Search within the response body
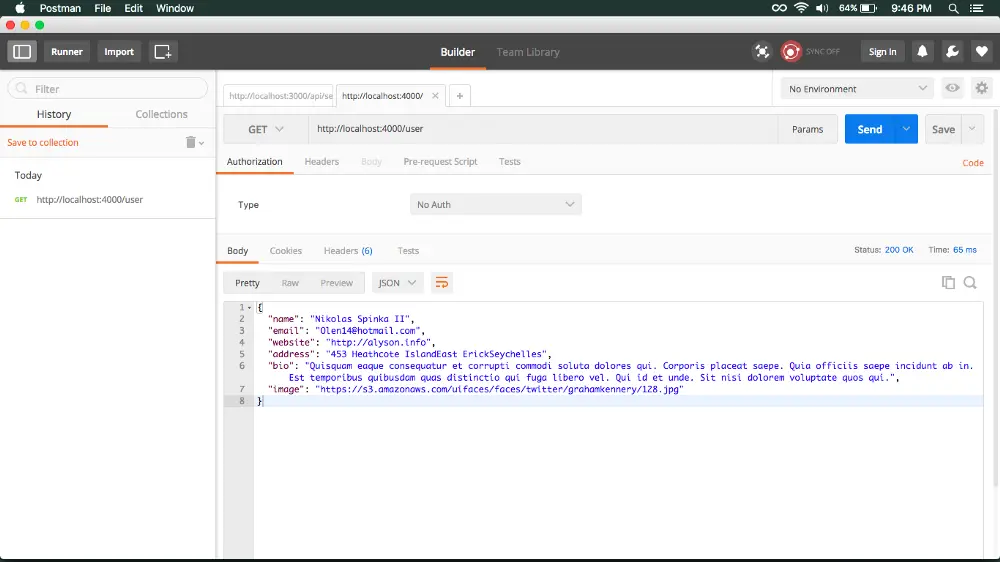 [x=970, y=283]
